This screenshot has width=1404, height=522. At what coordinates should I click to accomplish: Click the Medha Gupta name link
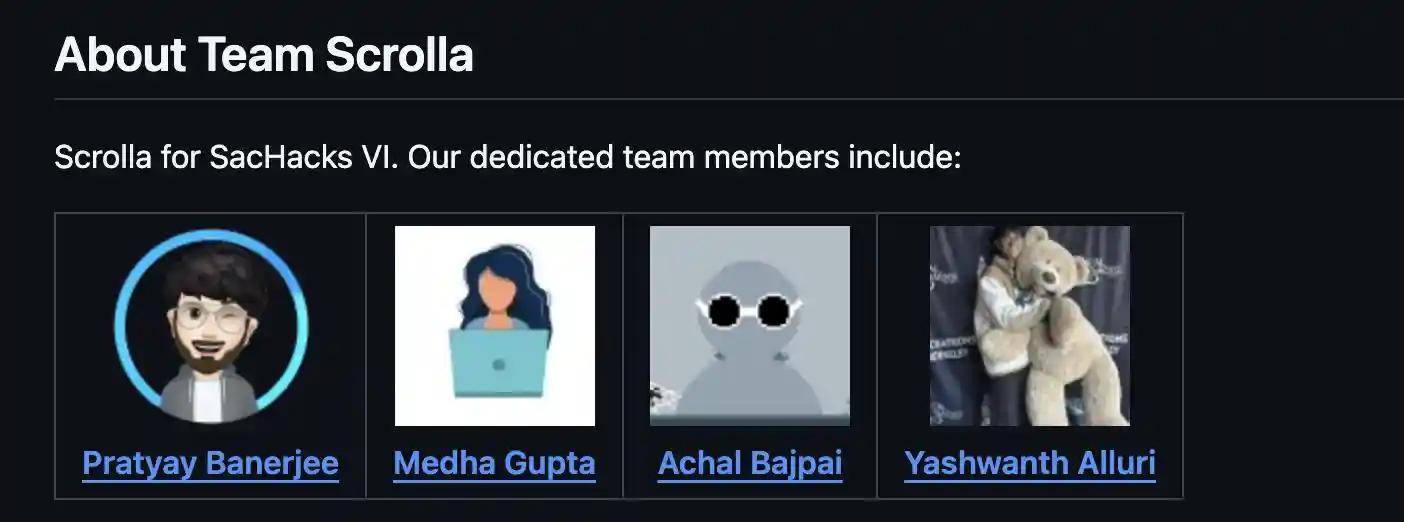(x=494, y=464)
